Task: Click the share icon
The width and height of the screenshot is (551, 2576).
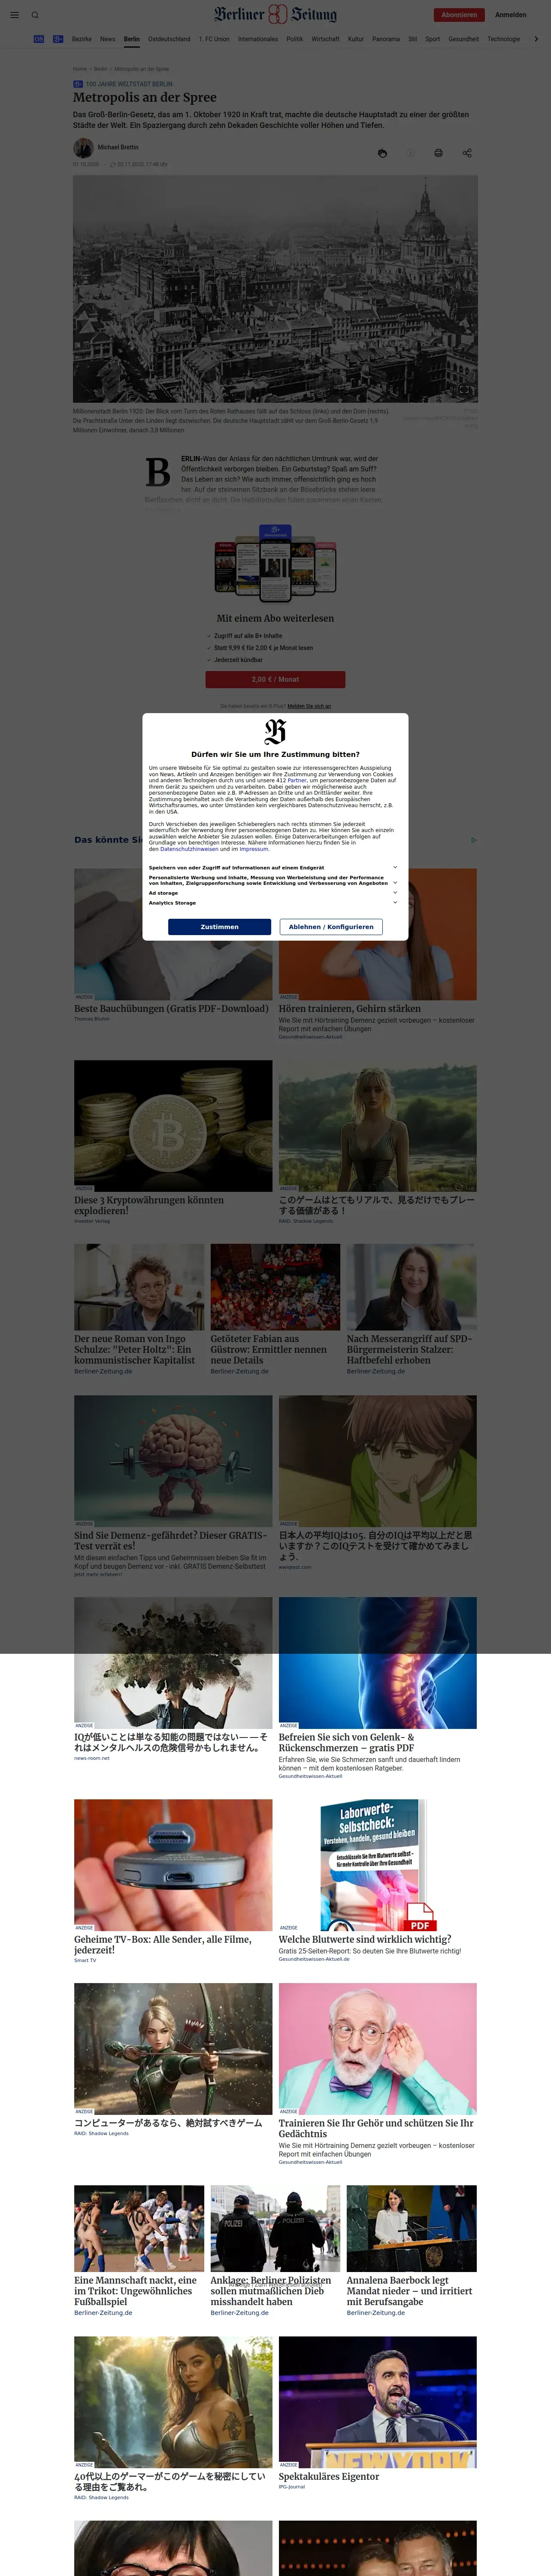Action: [x=467, y=153]
